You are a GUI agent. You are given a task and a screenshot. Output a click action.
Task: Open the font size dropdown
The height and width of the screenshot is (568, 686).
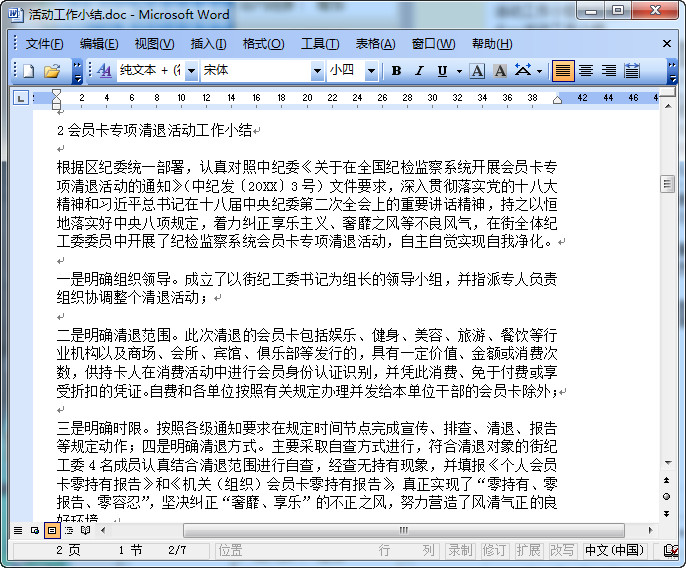371,71
